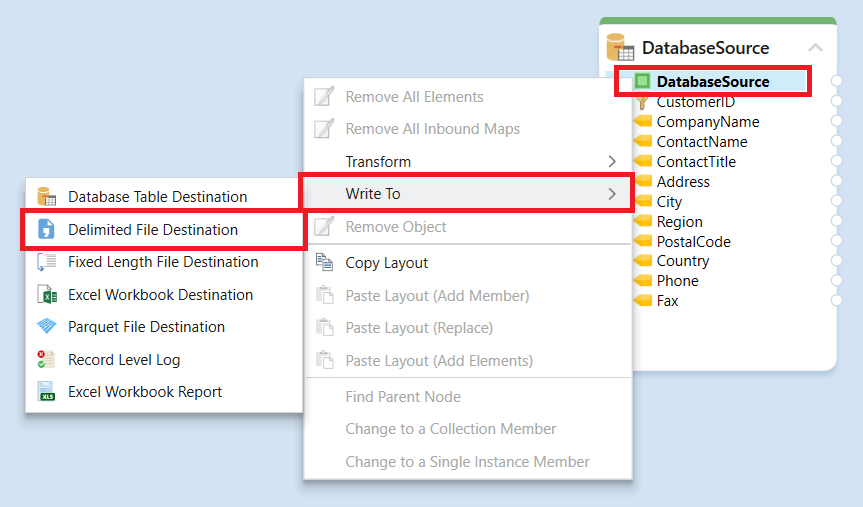863x507 pixels.
Task: Click the Fixed Length File Destination icon
Action: (46, 262)
